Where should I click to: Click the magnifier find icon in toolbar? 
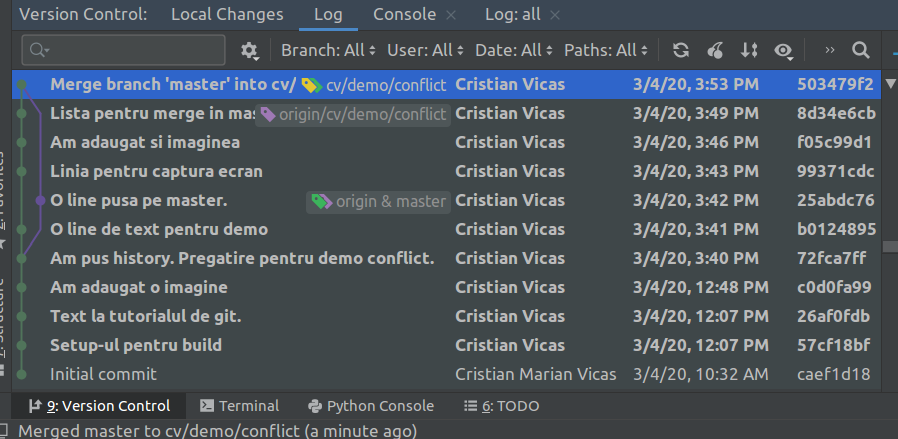[x=860, y=50]
